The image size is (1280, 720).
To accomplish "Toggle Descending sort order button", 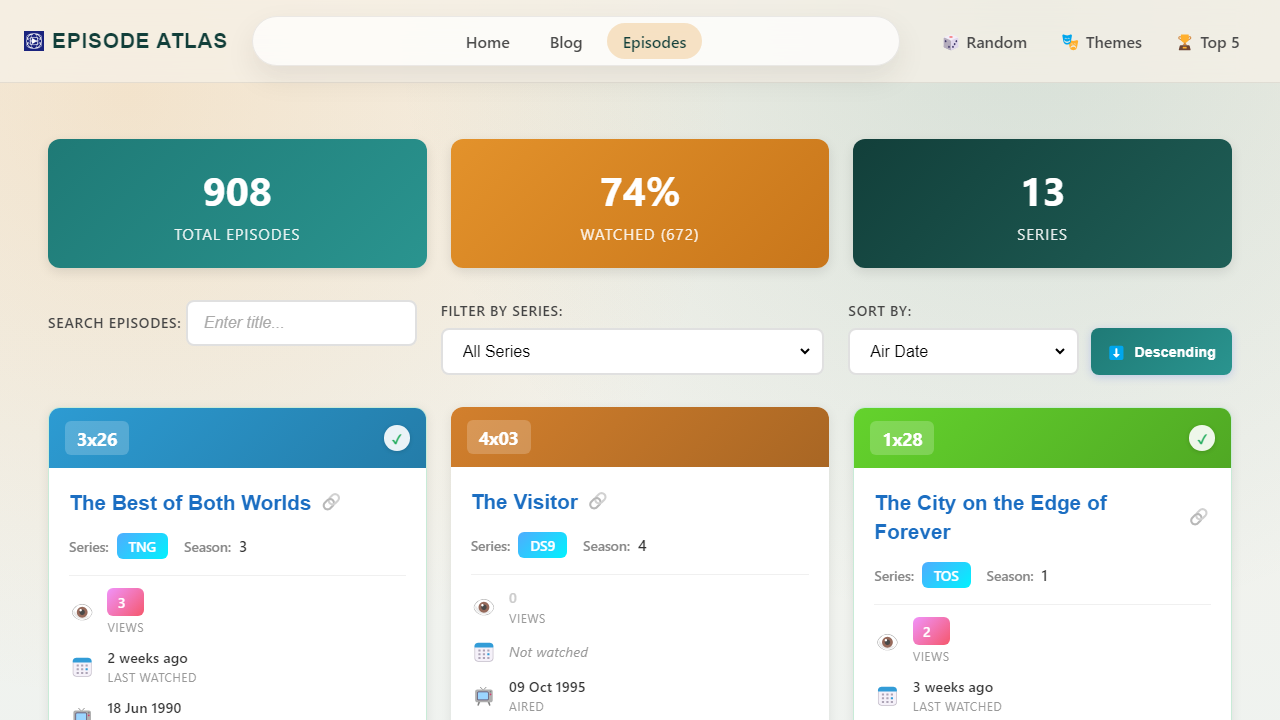I will [1161, 352].
